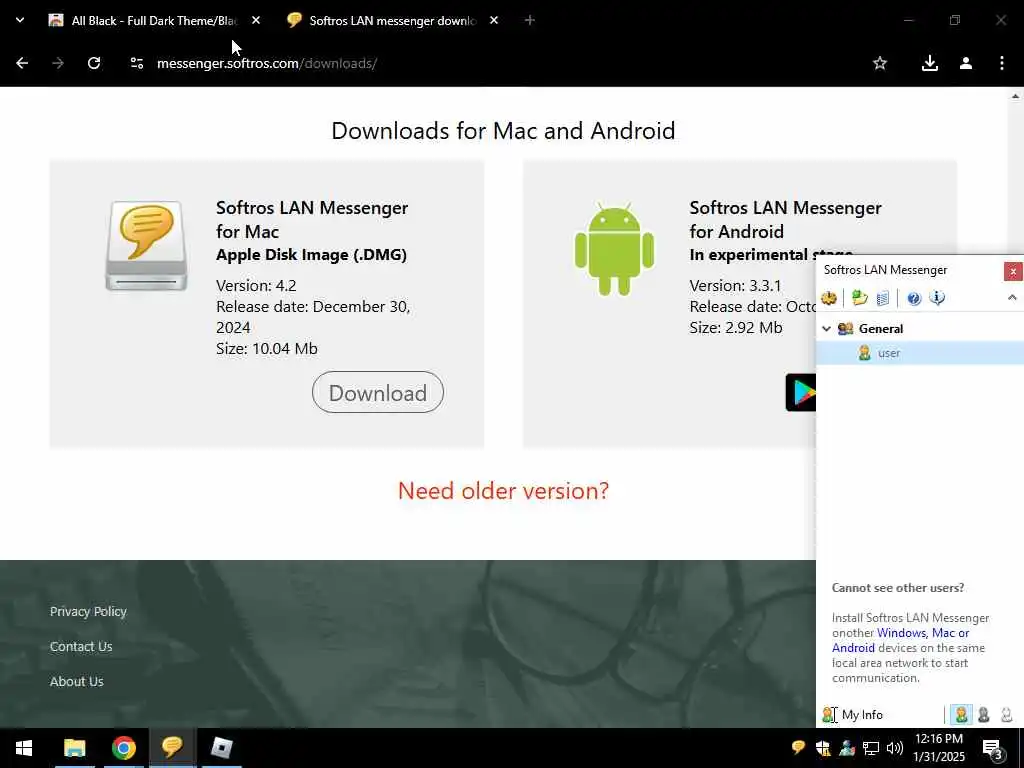Open Windows Security tray shield icon
Screen dimensions: 1024x768
(x=823, y=748)
